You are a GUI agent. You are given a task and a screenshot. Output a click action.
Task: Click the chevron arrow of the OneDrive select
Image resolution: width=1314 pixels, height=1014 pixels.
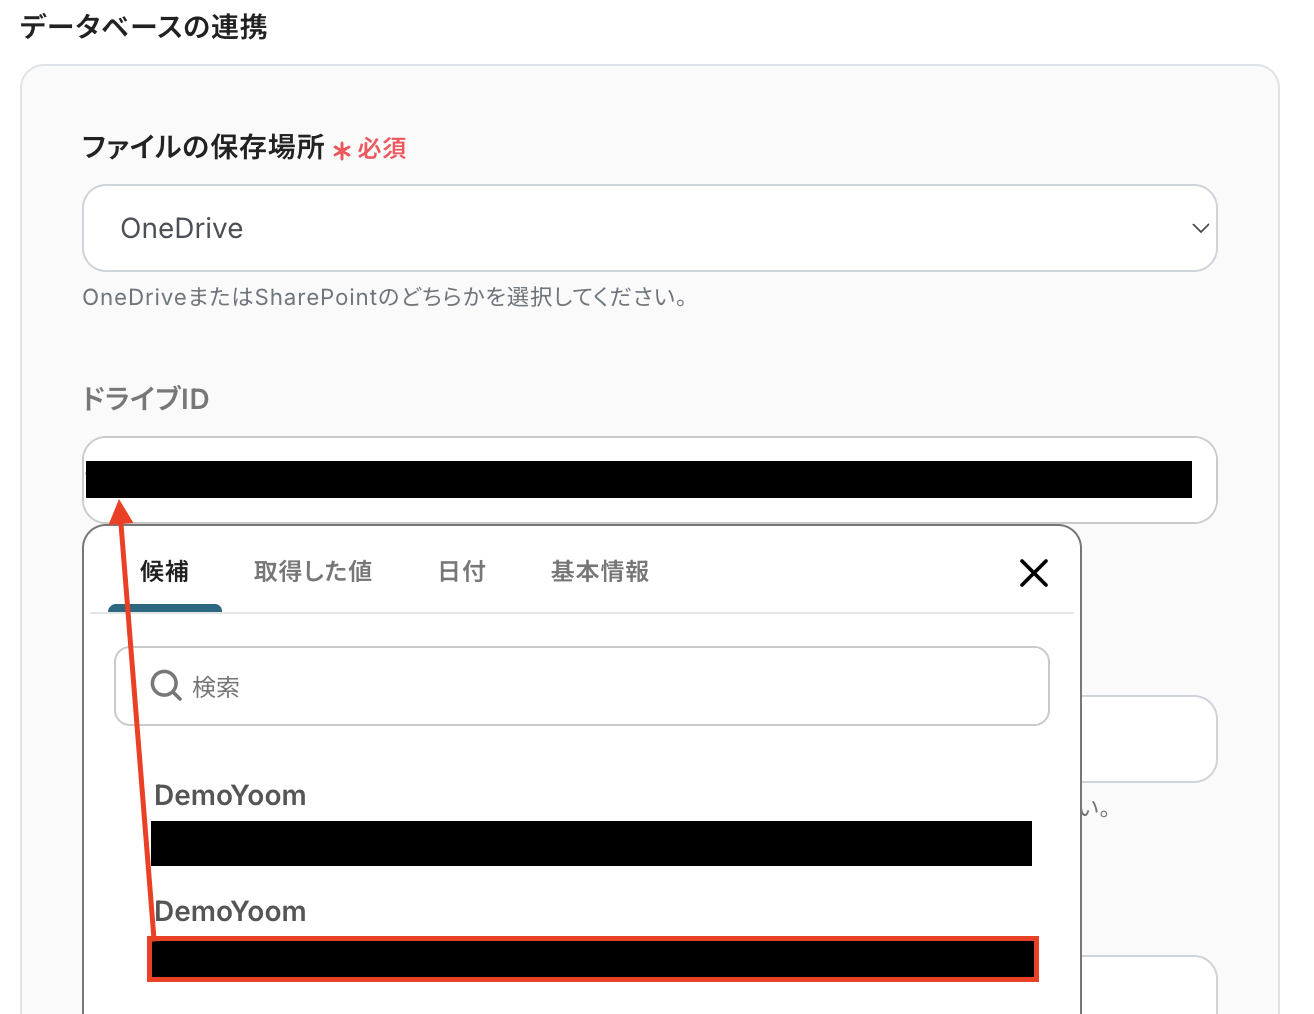click(x=1200, y=228)
